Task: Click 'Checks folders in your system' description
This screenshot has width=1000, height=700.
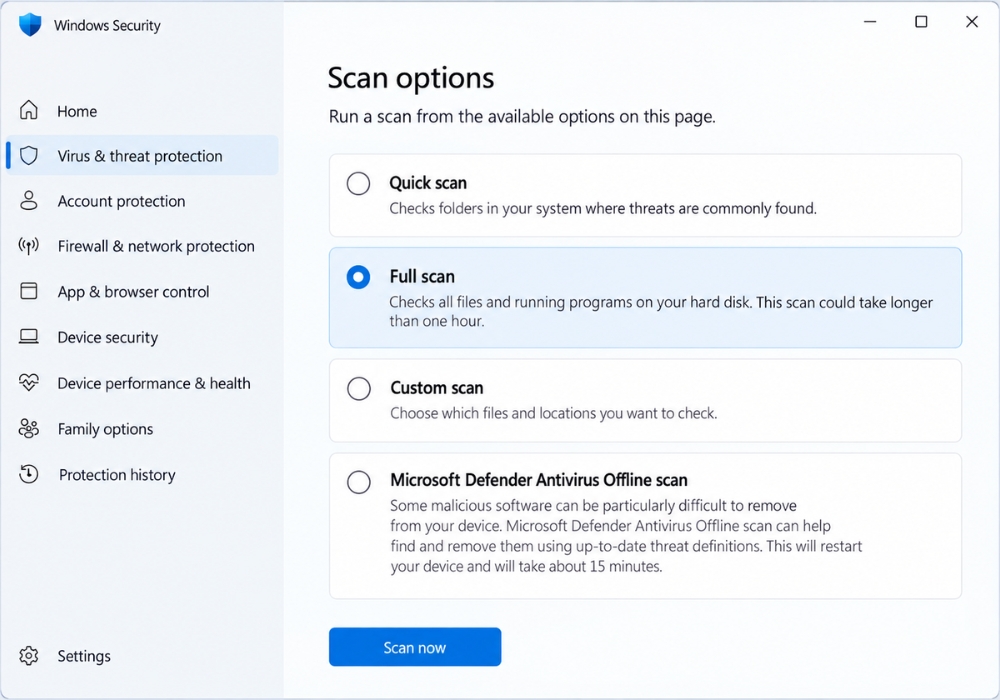Action: 603,208
